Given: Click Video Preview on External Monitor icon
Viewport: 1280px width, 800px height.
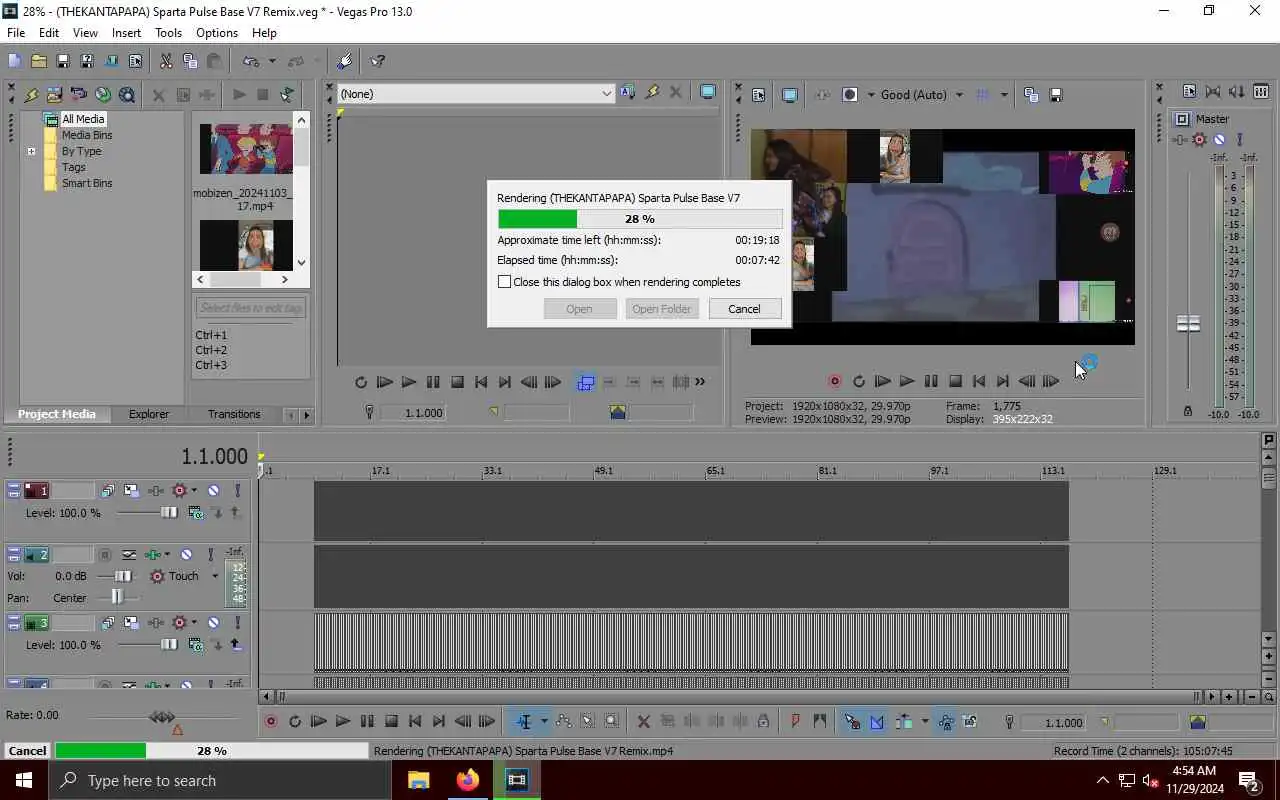Looking at the screenshot, I should [x=790, y=95].
